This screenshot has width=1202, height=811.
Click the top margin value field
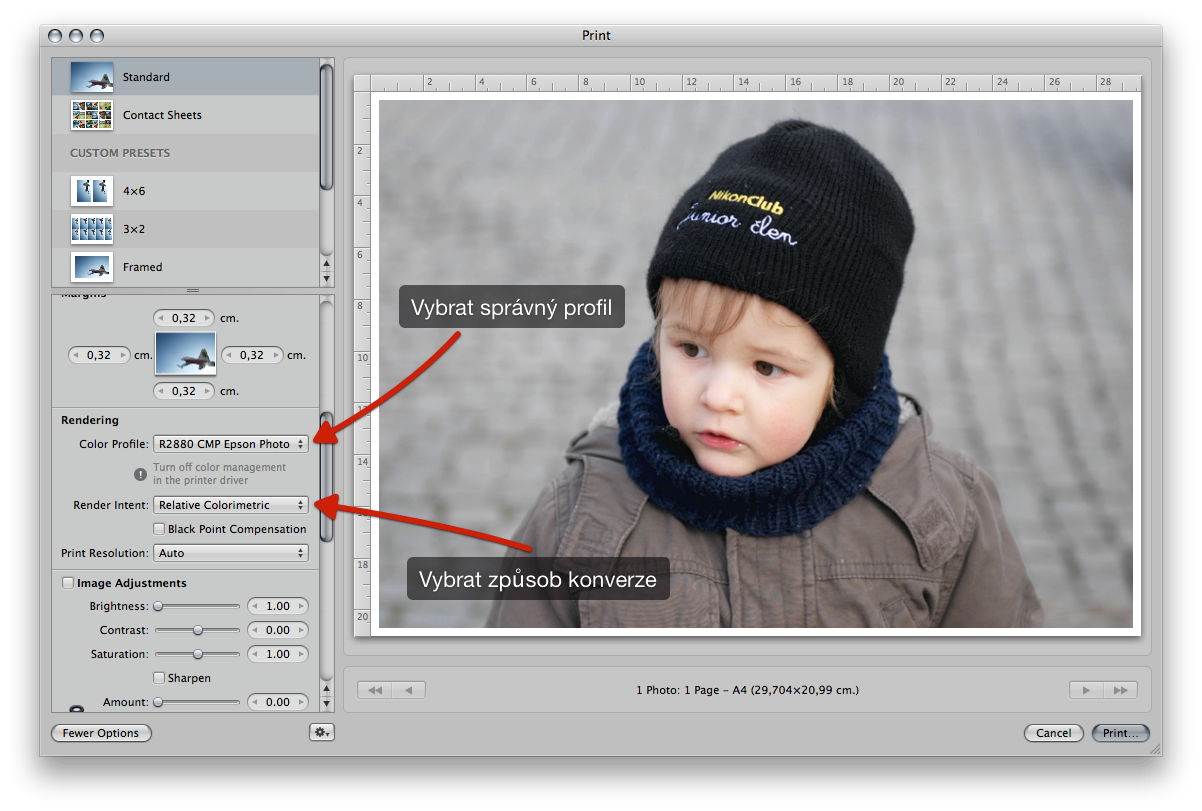click(x=184, y=318)
